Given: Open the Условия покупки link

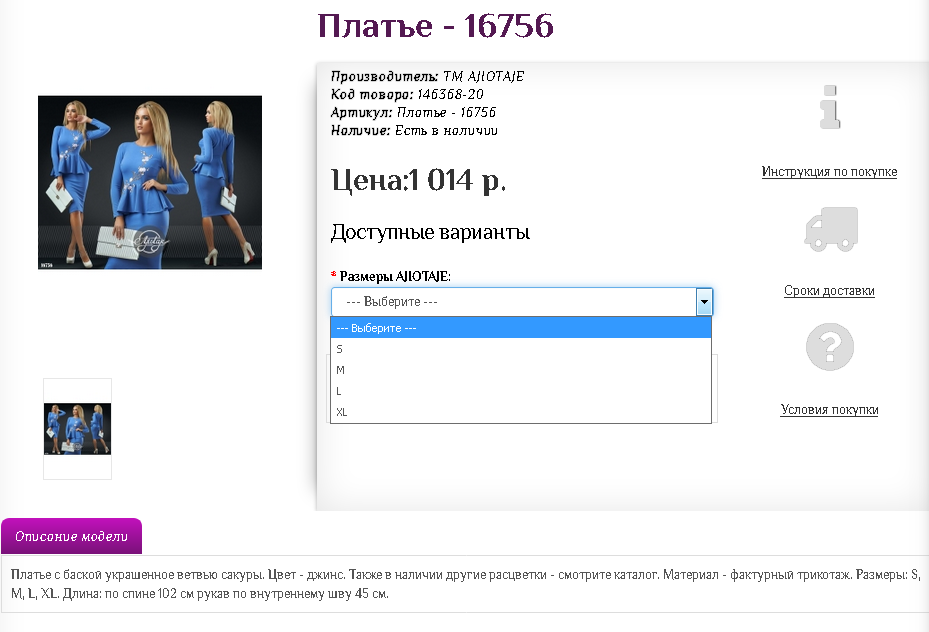Looking at the screenshot, I should click(x=829, y=410).
